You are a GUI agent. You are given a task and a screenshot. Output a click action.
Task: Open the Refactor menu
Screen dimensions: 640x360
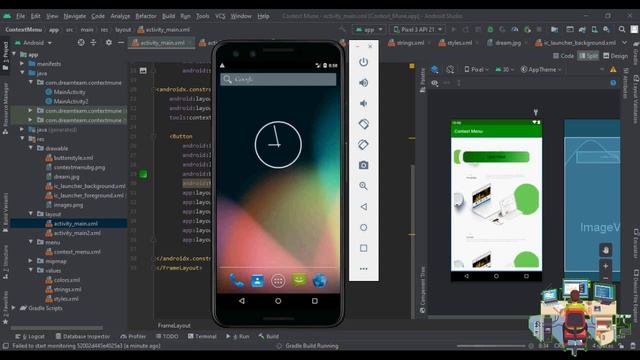(146, 16)
